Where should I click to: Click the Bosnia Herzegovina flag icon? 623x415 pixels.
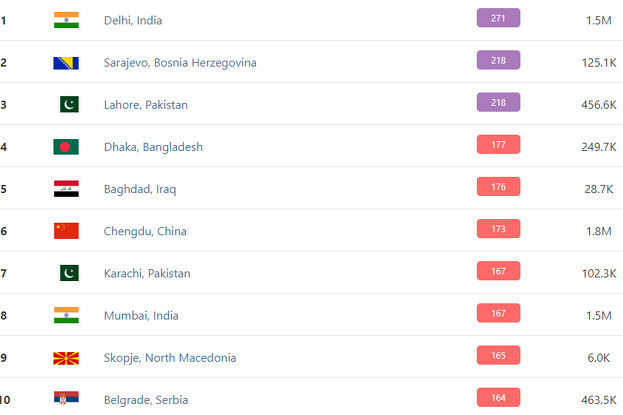66,62
